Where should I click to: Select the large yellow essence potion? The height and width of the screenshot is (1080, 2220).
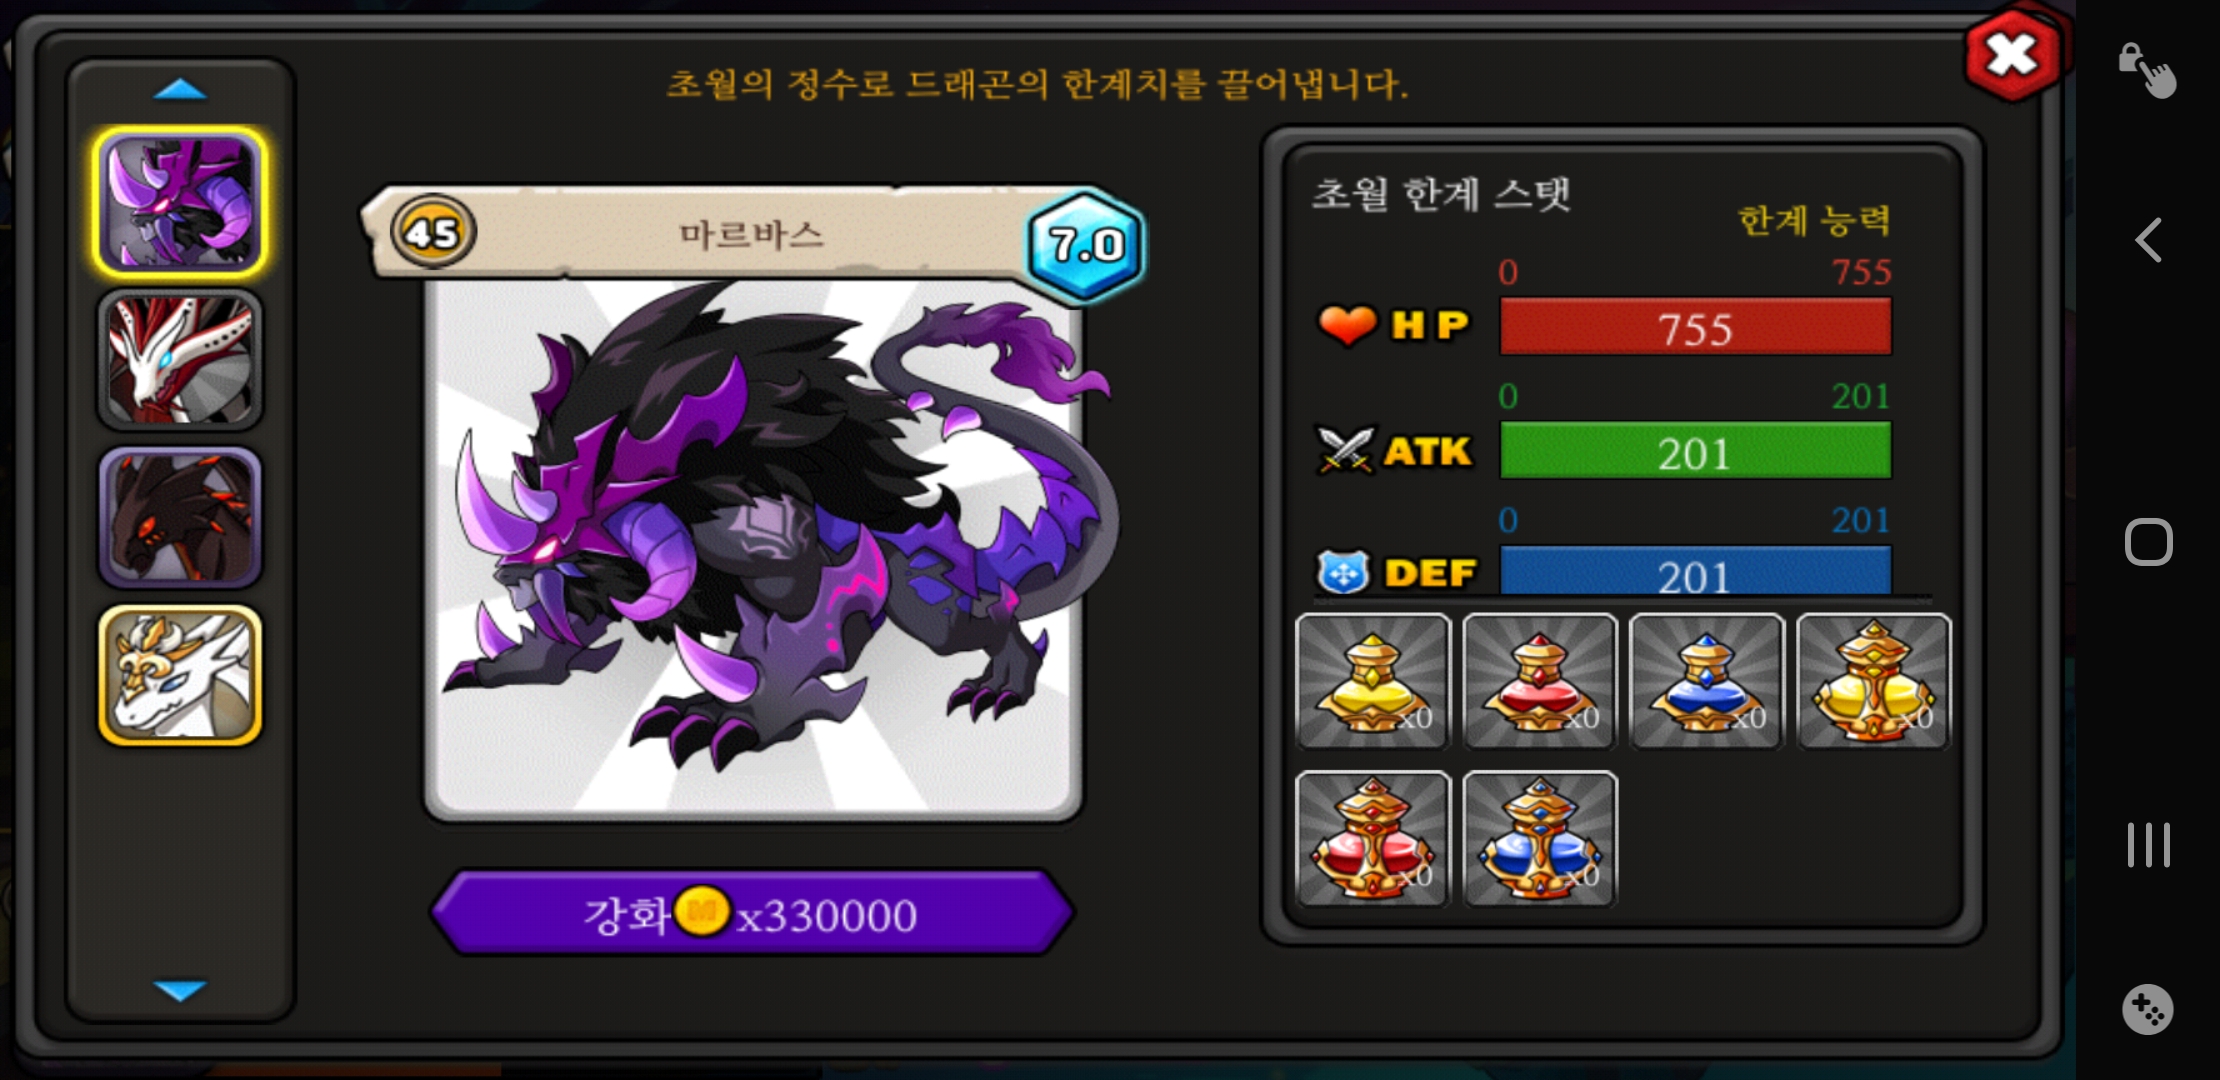pyautogui.click(x=1873, y=681)
